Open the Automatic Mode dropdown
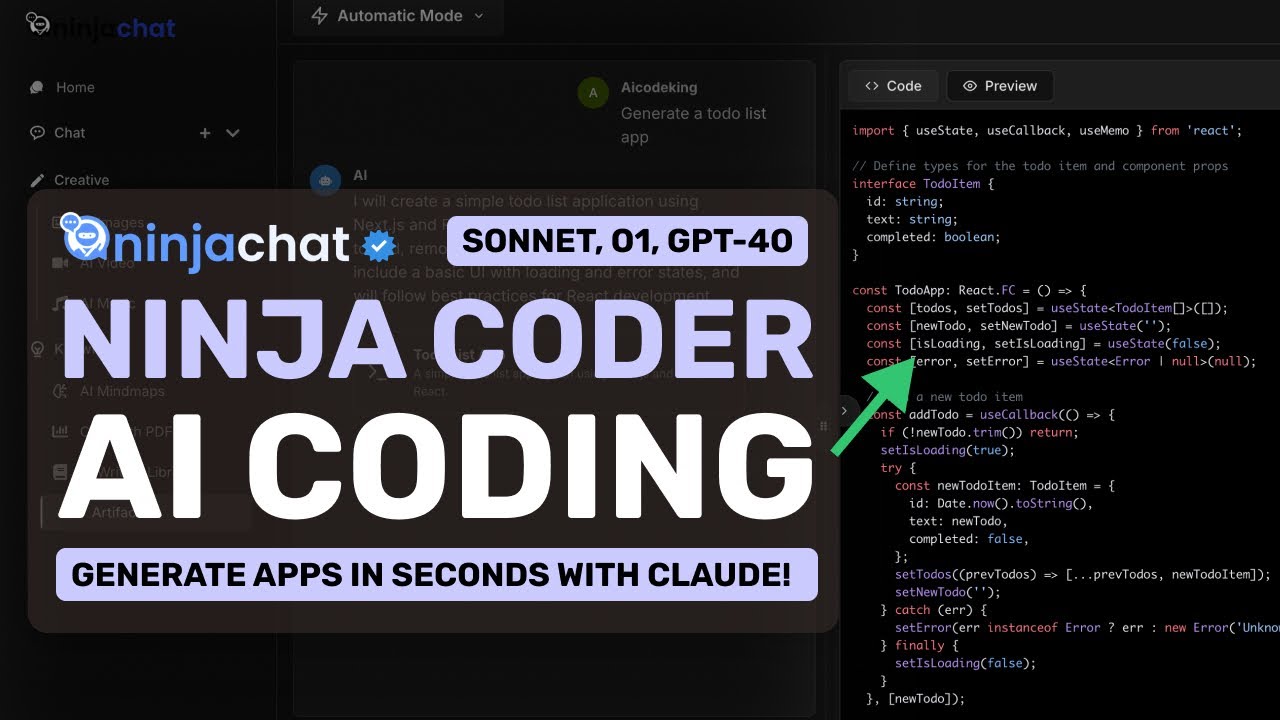This screenshot has height=720, width=1280. [398, 16]
